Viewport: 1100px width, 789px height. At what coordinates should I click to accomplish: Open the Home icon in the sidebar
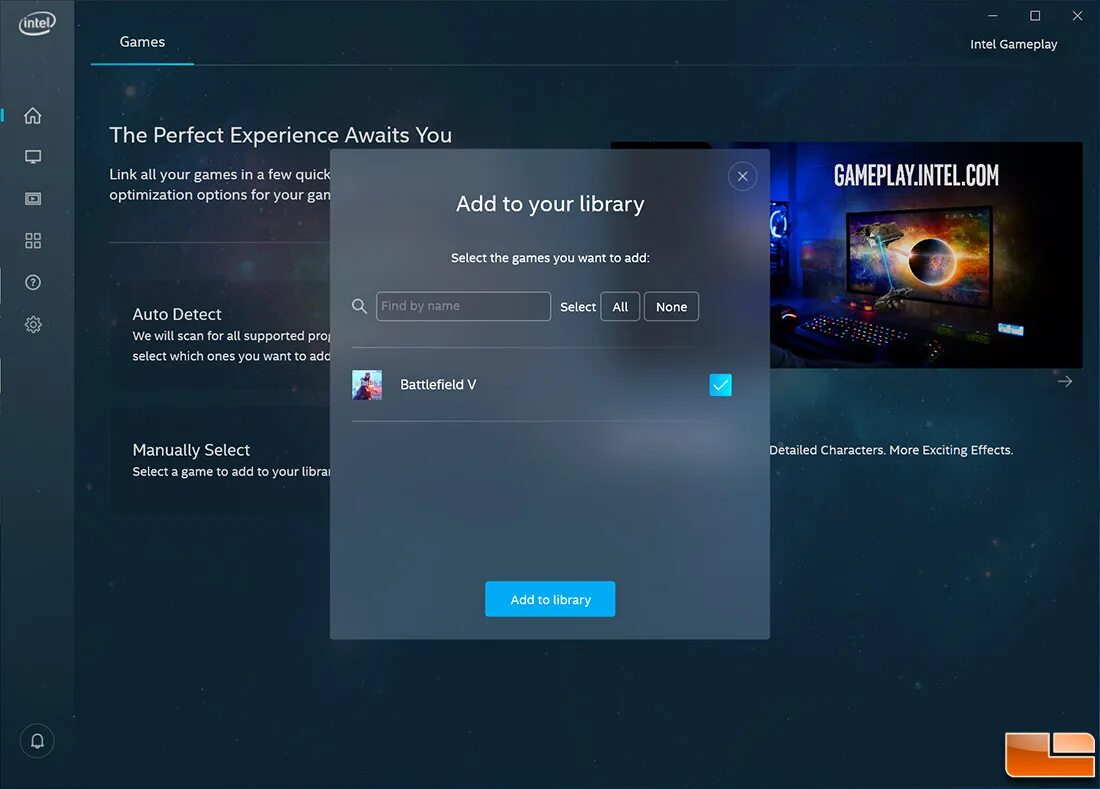[33, 115]
